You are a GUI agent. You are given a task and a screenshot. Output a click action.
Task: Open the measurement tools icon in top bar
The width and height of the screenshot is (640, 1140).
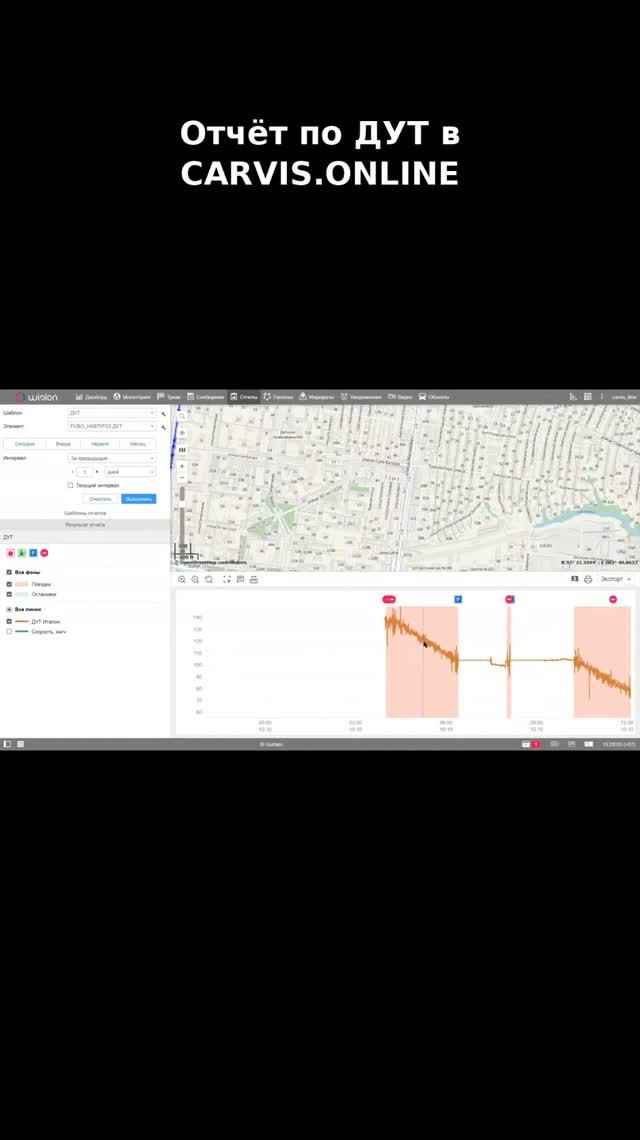click(x=573, y=397)
